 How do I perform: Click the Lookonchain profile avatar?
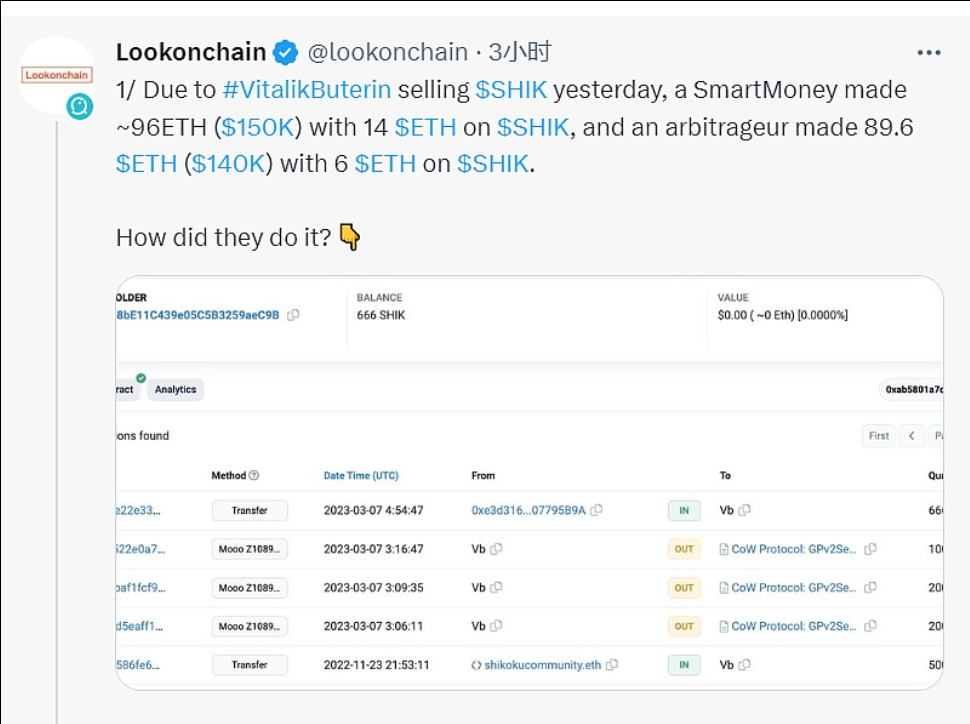pyautogui.click(x=57, y=75)
